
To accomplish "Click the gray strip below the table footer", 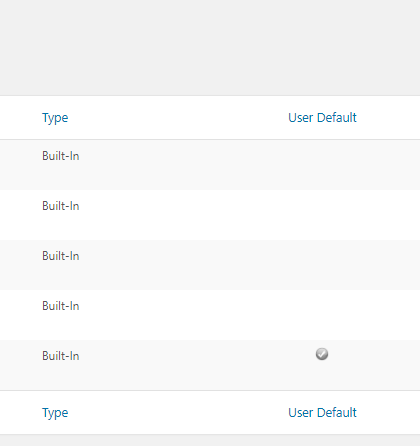I will [210, 440].
